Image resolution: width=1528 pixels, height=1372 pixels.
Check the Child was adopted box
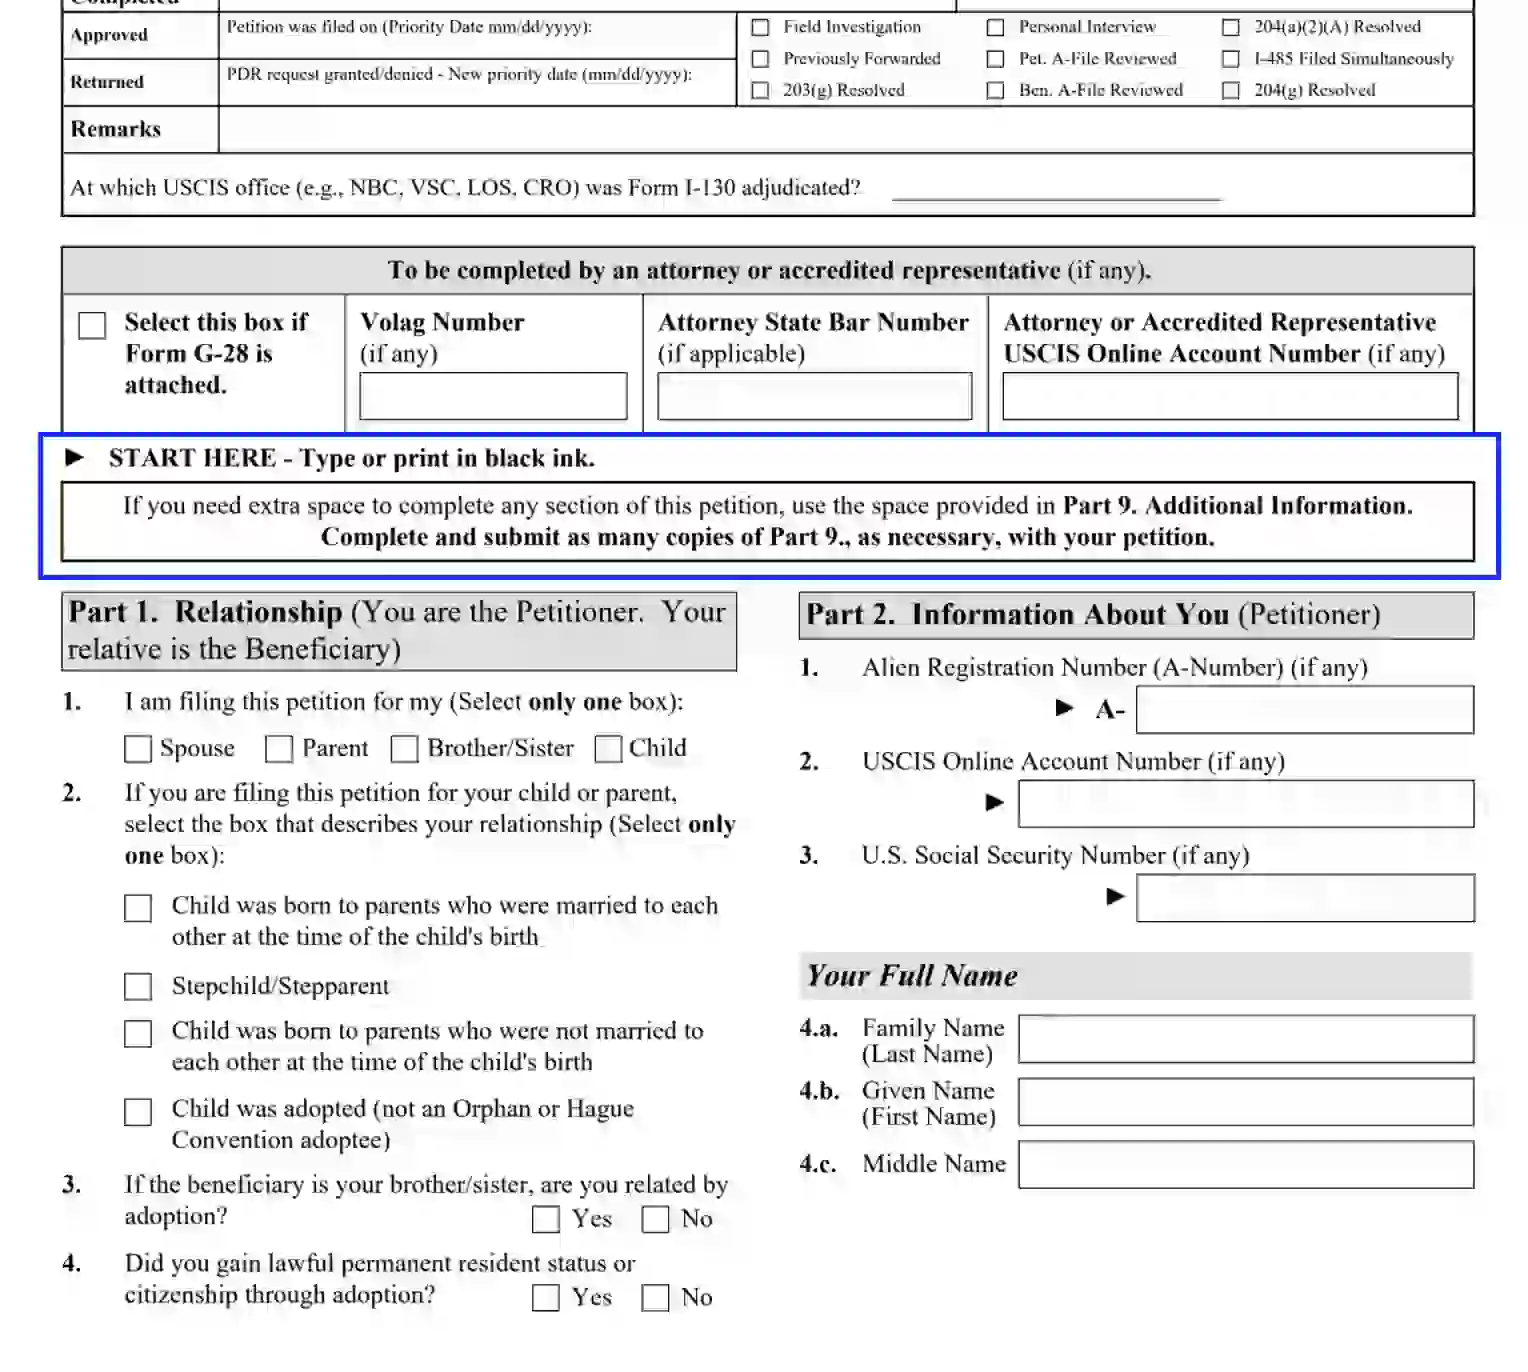(138, 1112)
